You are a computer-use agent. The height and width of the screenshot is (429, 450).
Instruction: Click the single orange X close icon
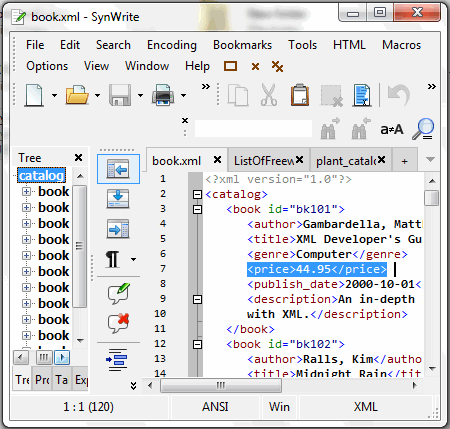click(255, 66)
